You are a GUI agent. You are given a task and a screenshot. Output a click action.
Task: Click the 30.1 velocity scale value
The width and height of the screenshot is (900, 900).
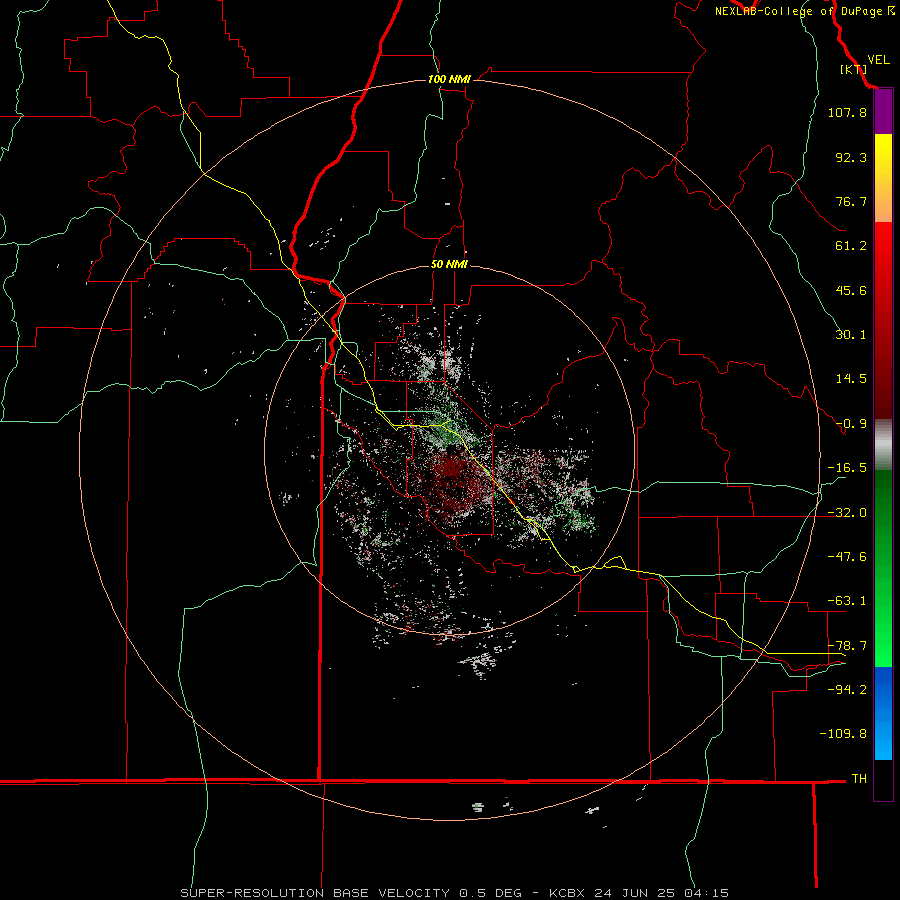tap(851, 335)
